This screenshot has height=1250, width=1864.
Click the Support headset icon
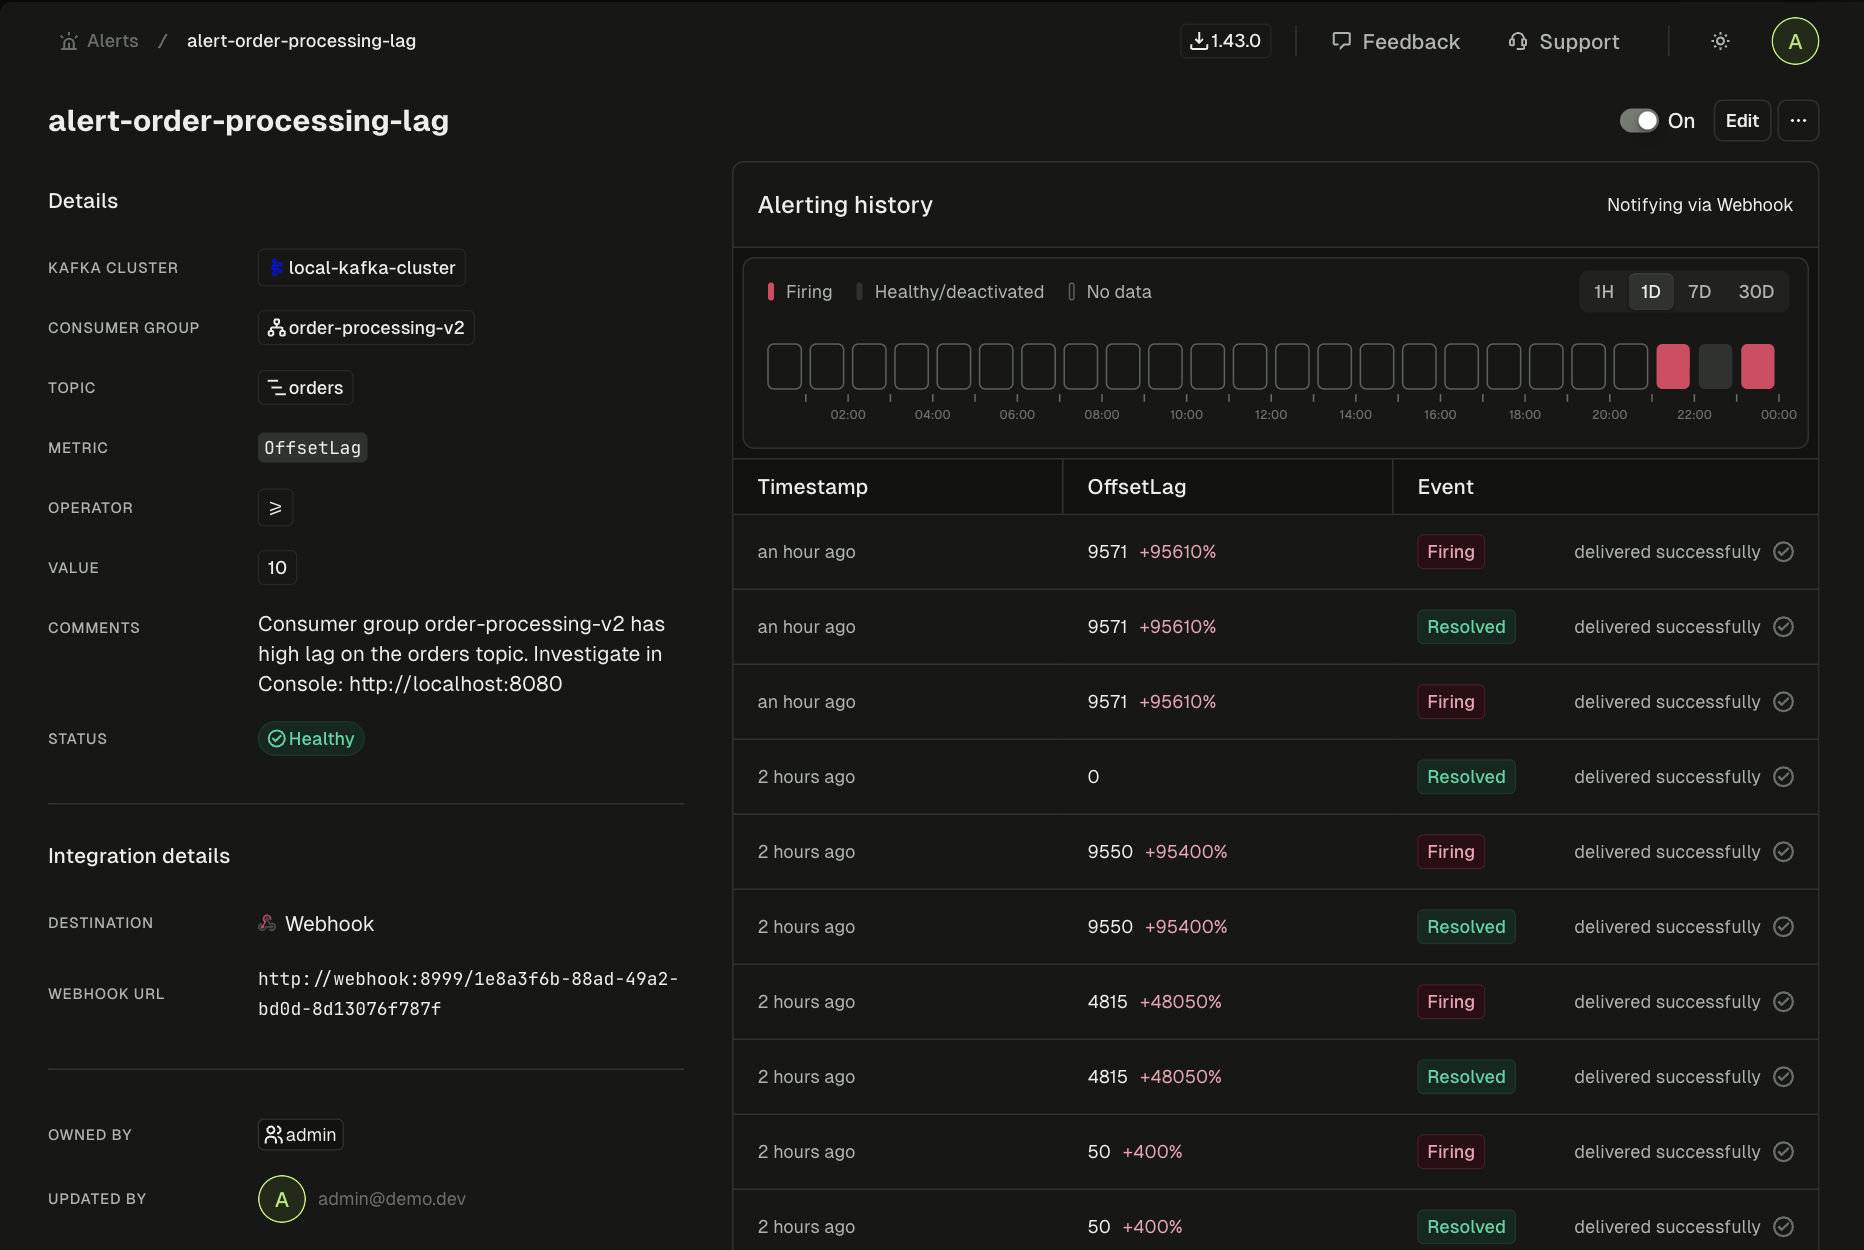click(x=1519, y=41)
